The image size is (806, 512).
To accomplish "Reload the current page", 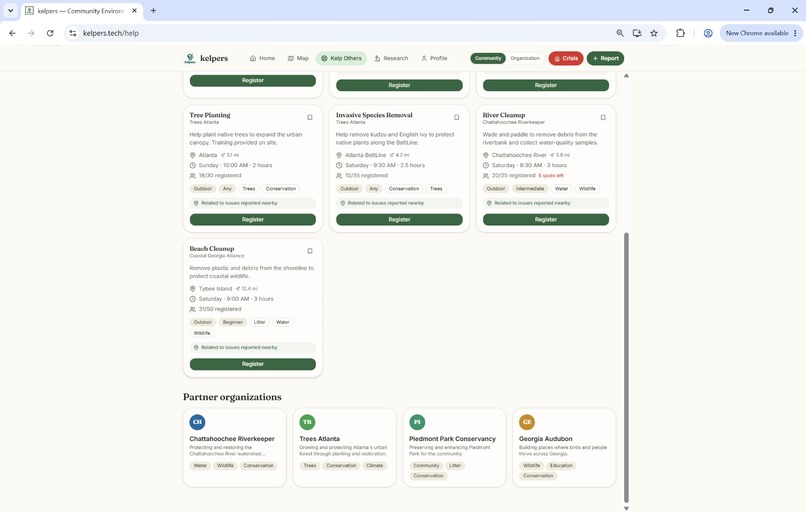I will coord(50,33).
